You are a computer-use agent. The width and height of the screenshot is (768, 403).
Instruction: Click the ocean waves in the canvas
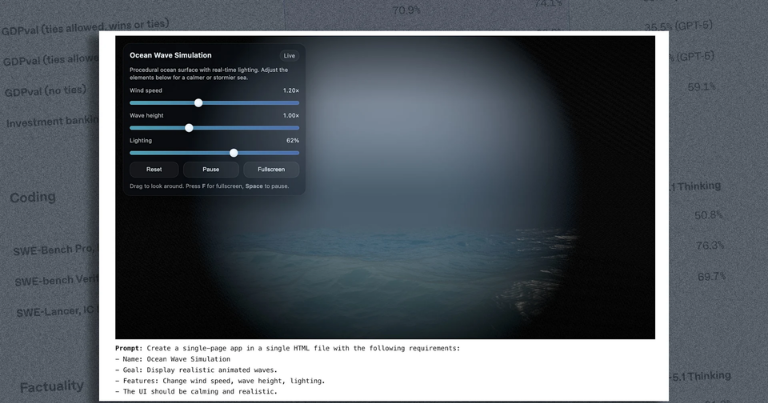click(x=400, y=280)
